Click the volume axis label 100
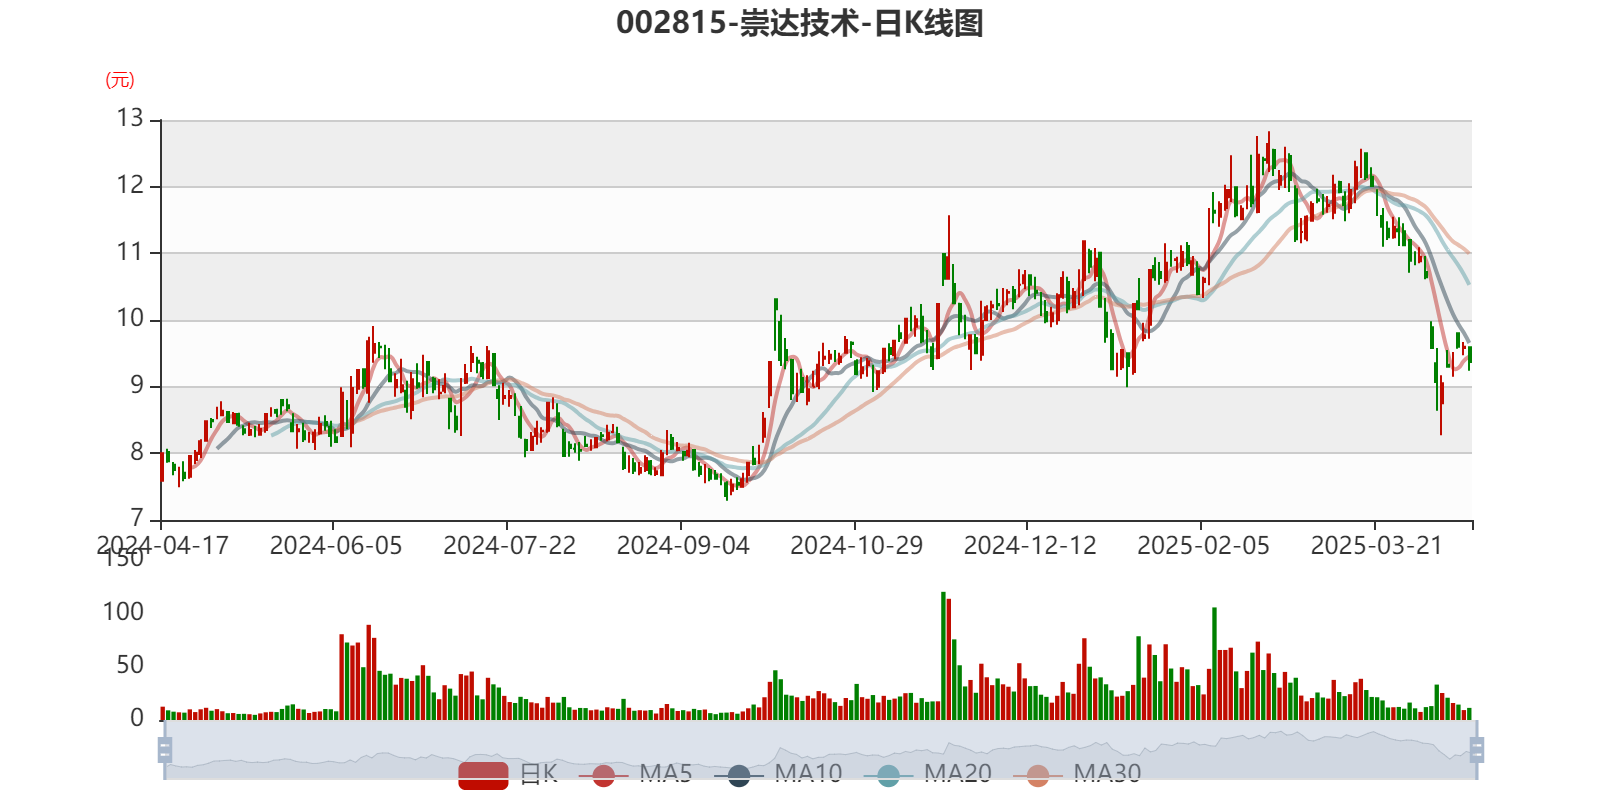Screen dimensions: 1600x800 (x=123, y=611)
